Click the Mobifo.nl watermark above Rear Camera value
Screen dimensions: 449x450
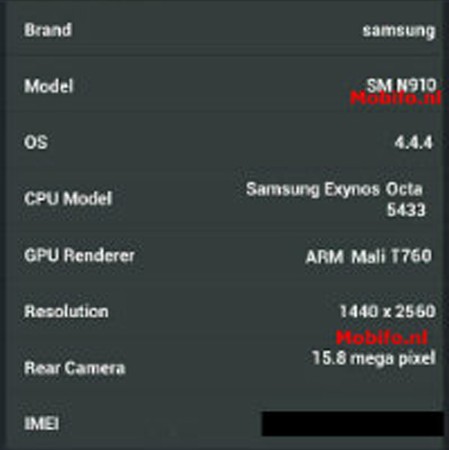[x=382, y=337]
